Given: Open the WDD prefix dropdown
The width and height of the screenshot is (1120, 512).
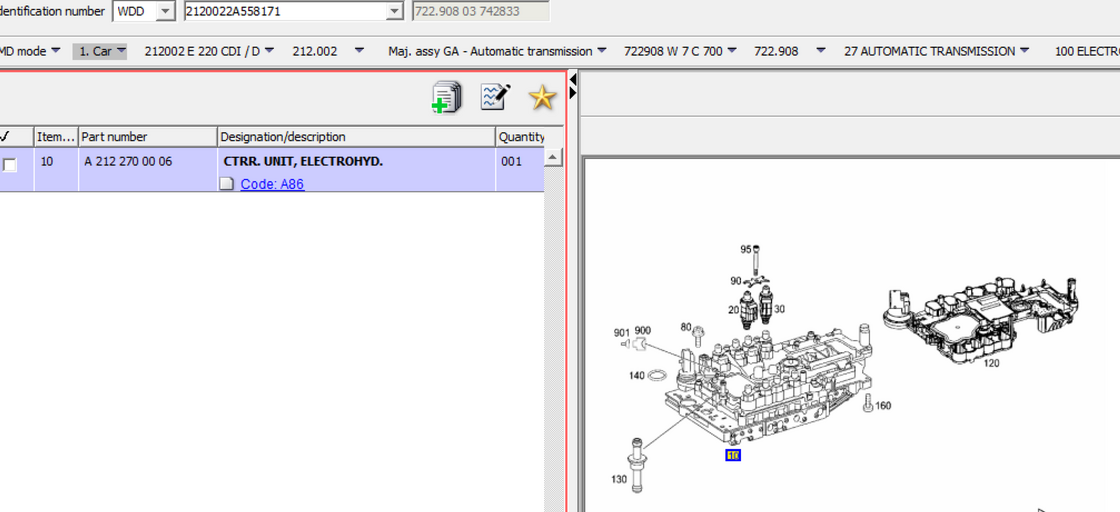Looking at the screenshot, I should [165, 12].
